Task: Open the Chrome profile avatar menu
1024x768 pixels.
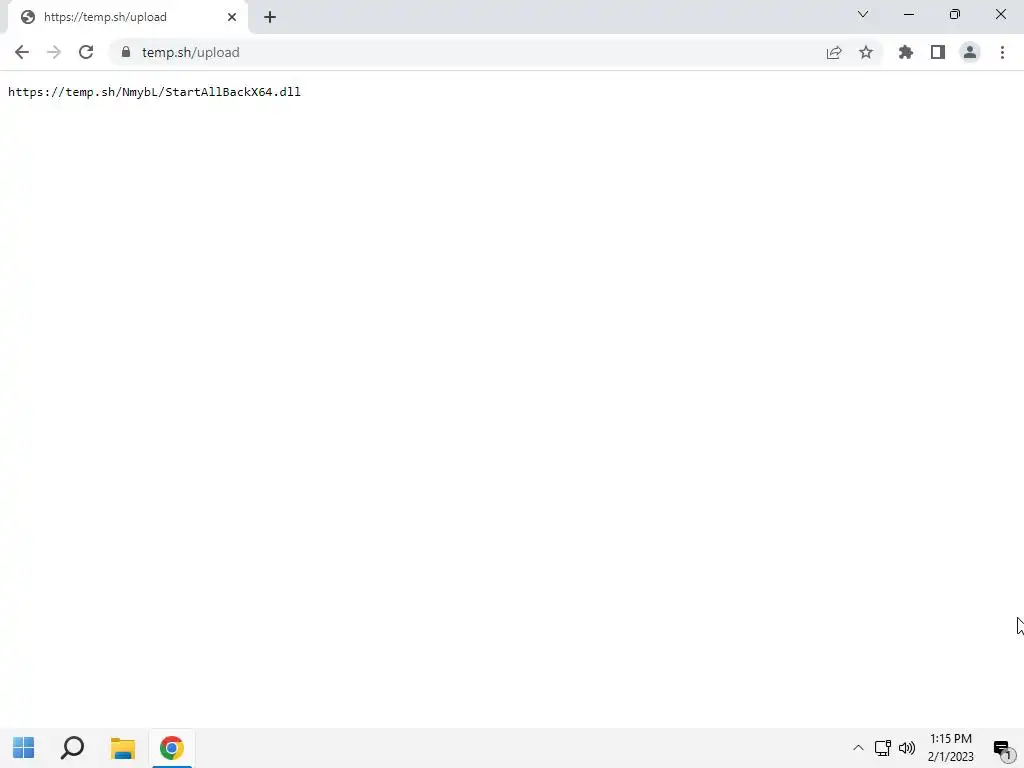Action: point(970,52)
